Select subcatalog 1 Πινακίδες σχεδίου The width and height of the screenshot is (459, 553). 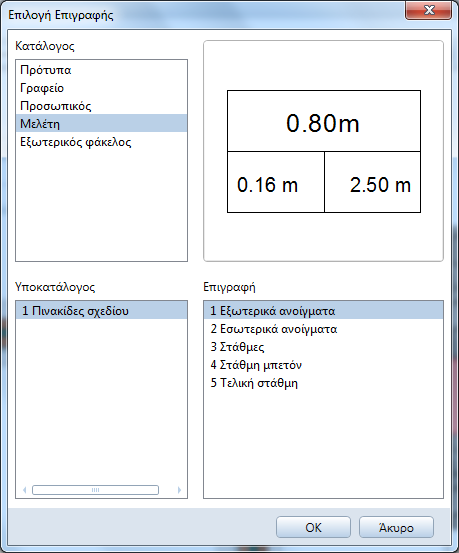pyautogui.click(x=101, y=311)
